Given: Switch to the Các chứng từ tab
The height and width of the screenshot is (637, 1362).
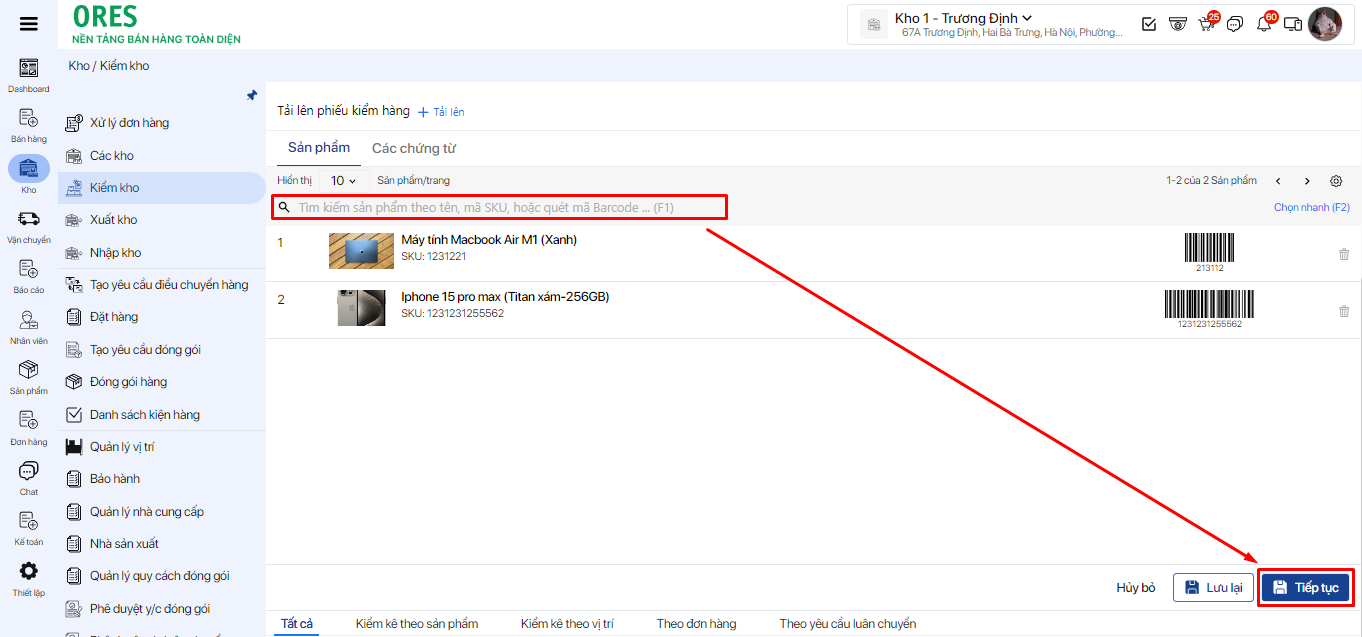Looking at the screenshot, I should [x=413, y=148].
